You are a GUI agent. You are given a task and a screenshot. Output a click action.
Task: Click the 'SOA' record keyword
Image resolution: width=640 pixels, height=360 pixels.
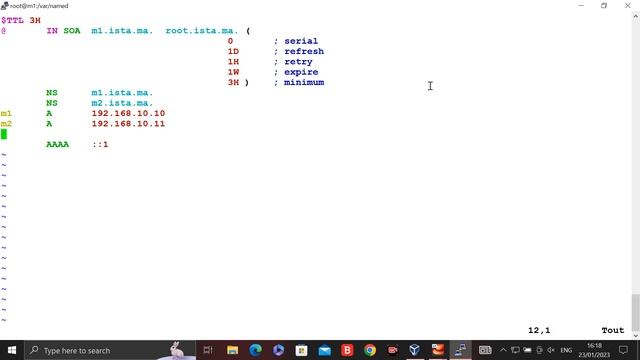pos(72,31)
